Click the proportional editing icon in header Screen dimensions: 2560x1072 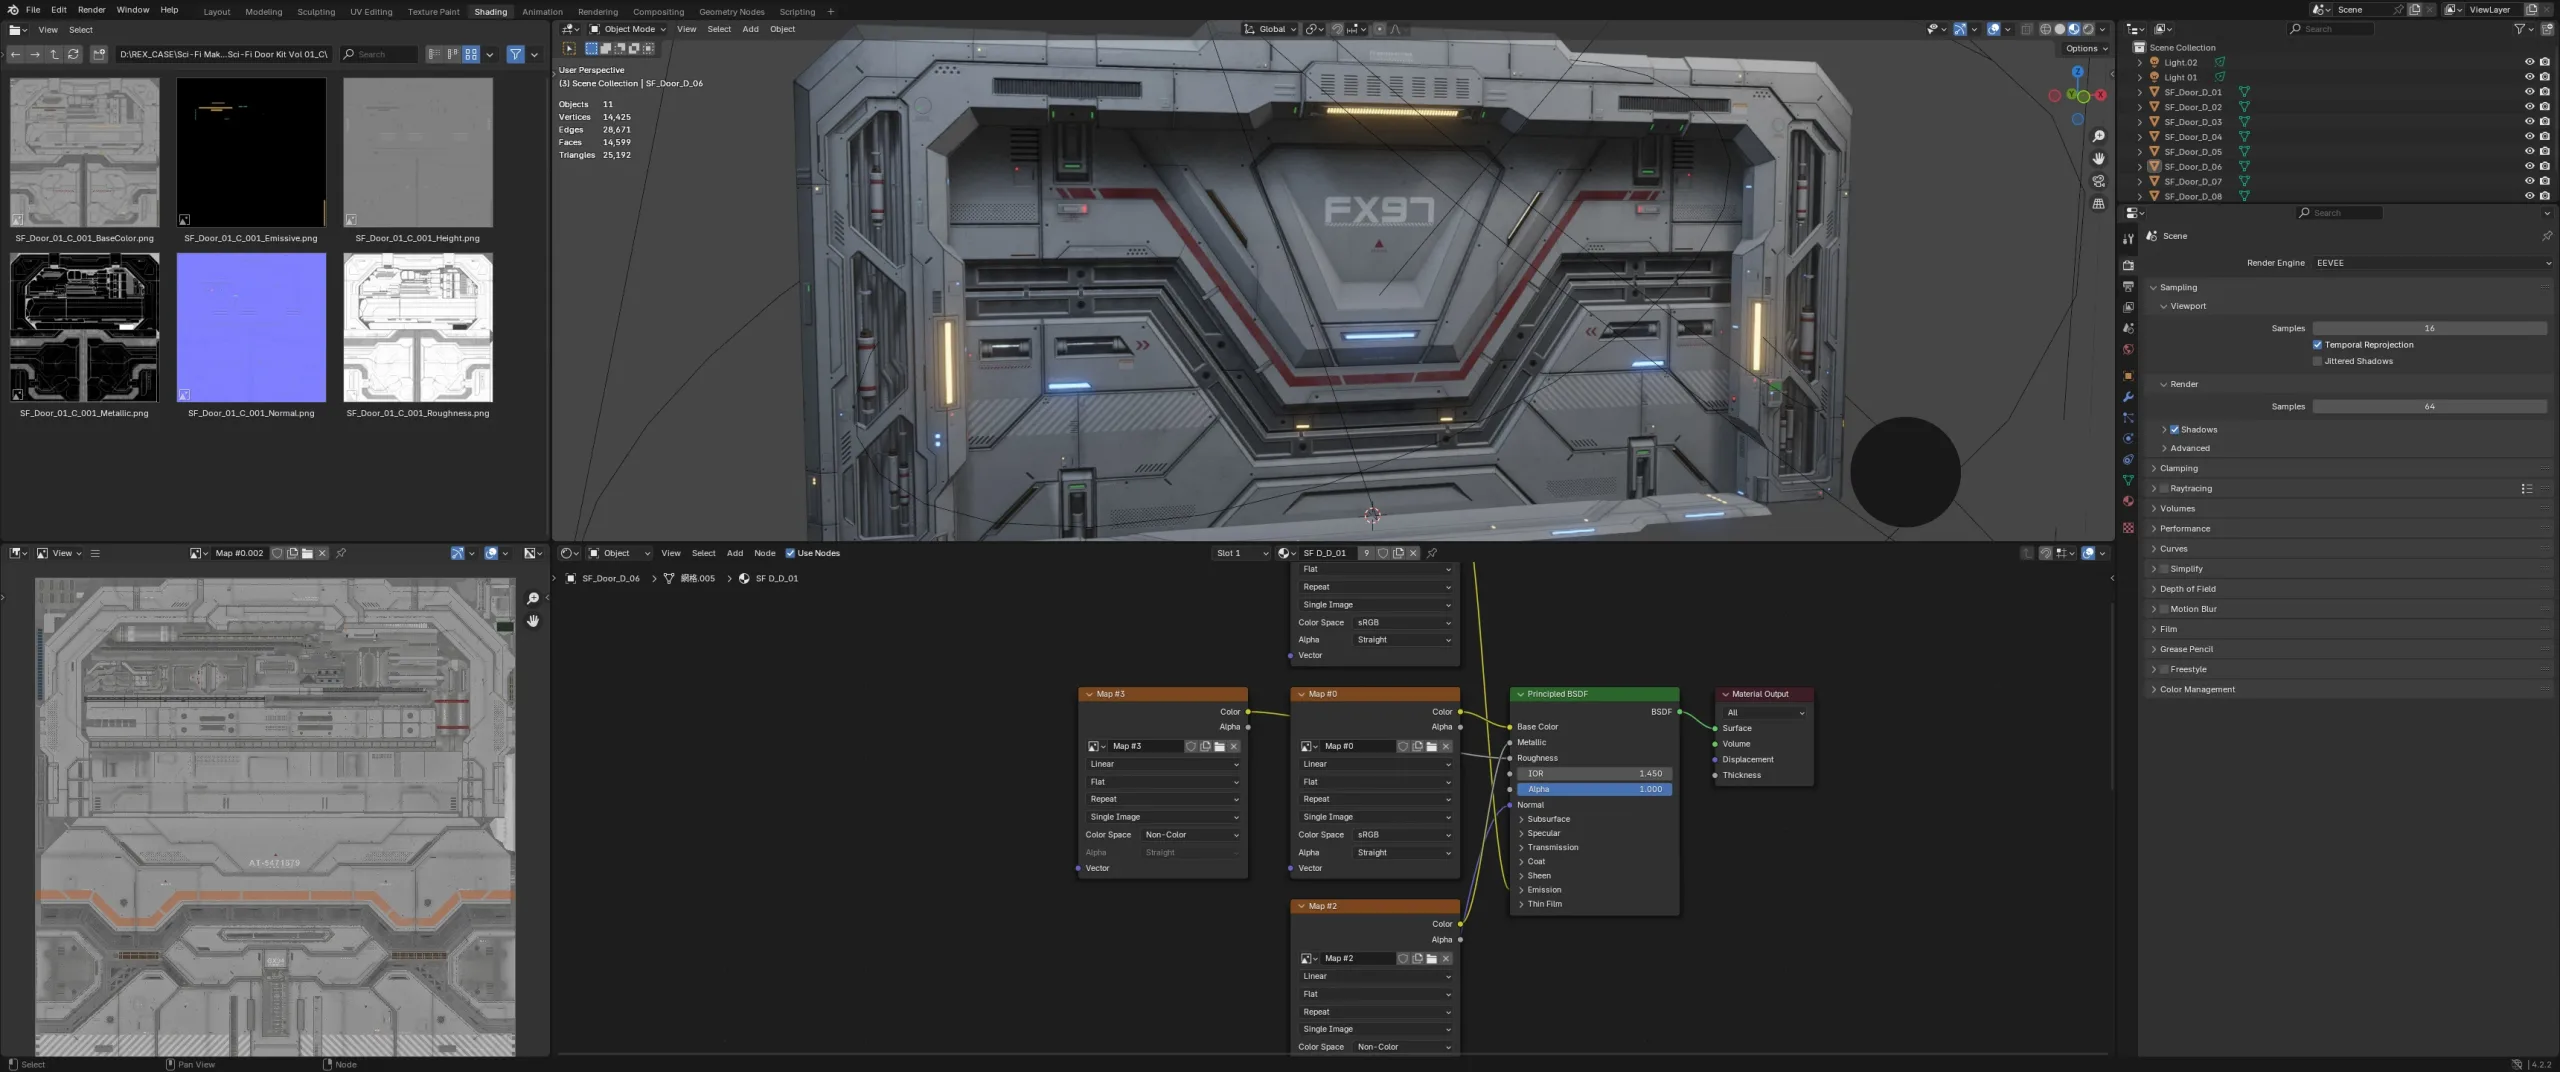coord(1381,29)
